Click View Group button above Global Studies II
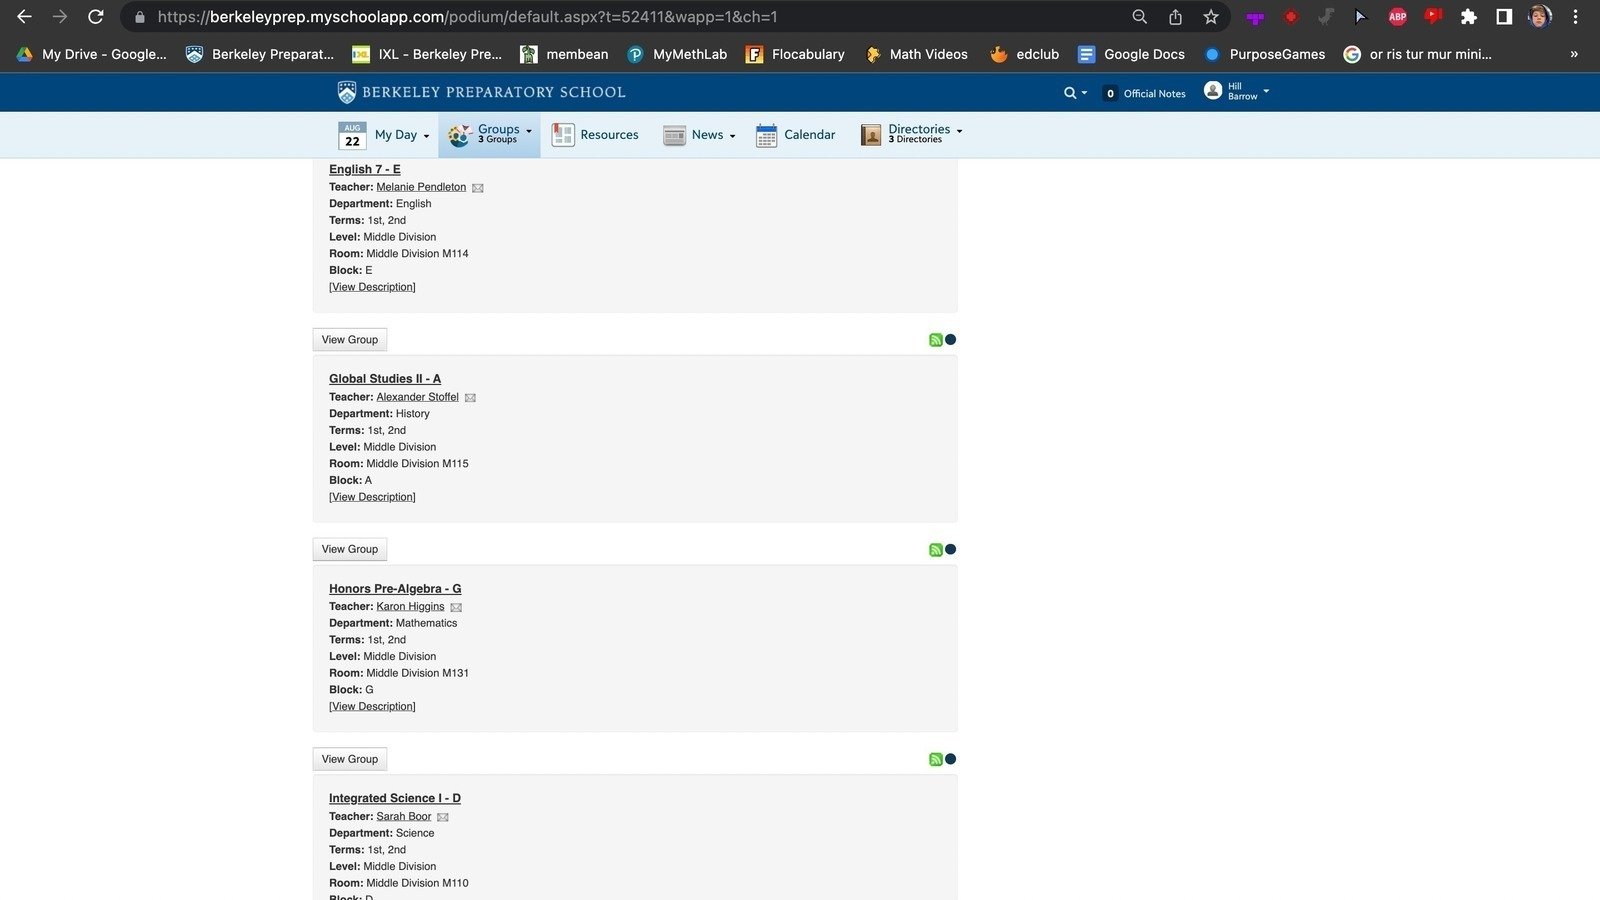 coord(350,340)
